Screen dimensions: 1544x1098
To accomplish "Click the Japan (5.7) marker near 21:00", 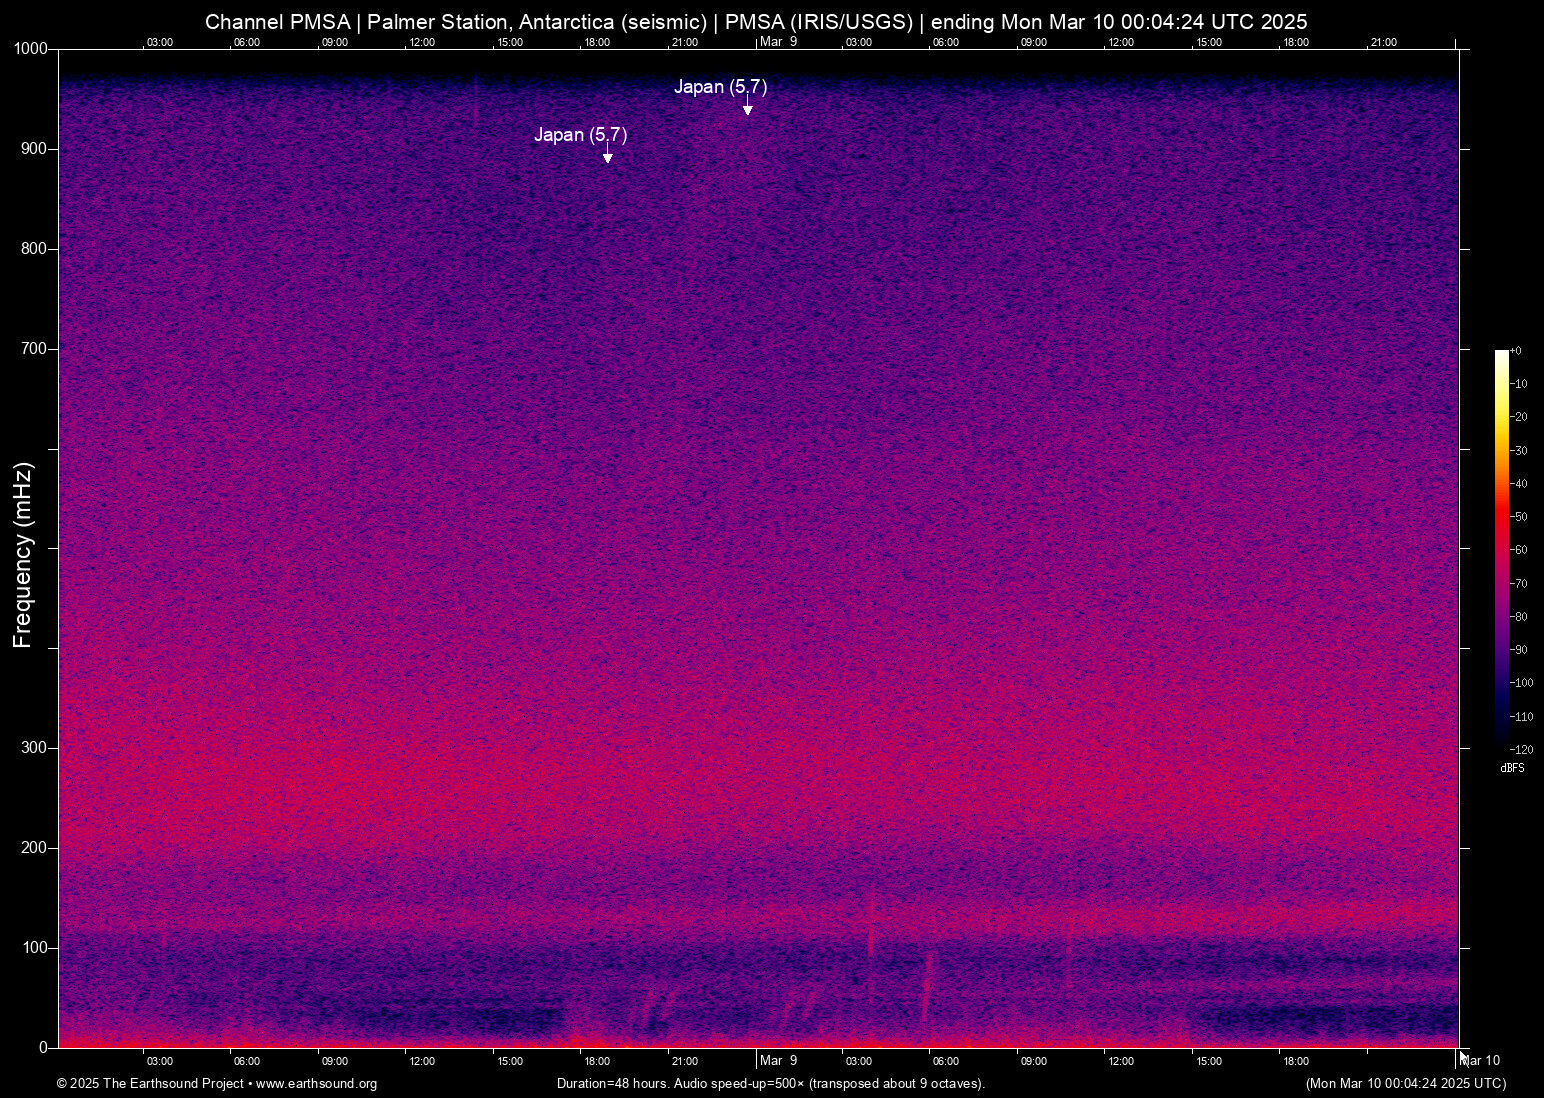I will pyautogui.click(x=721, y=87).
